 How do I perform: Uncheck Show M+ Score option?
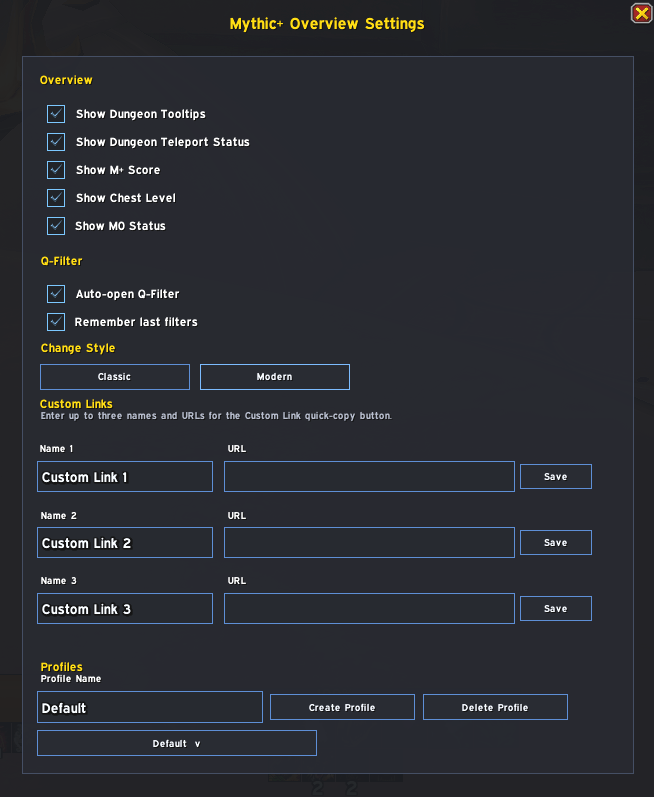pyautogui.click(x=56, y=170)
